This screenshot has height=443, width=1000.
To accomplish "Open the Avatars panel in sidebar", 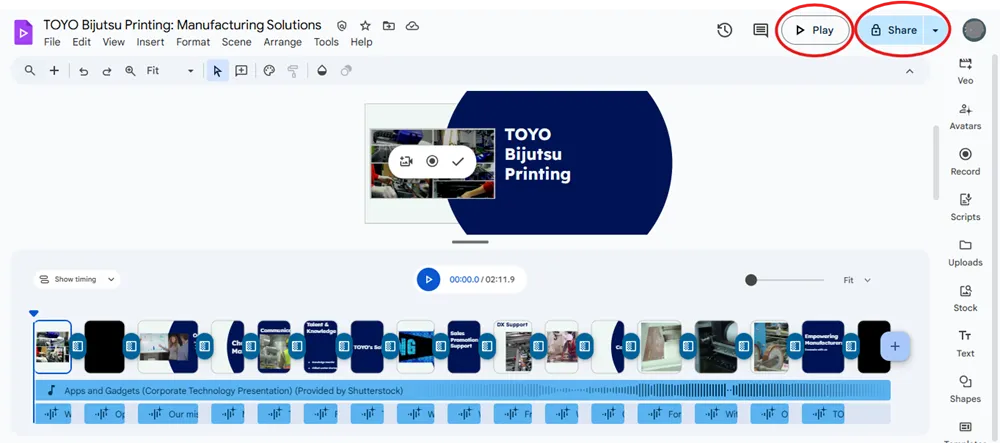I will coord(965,116).
